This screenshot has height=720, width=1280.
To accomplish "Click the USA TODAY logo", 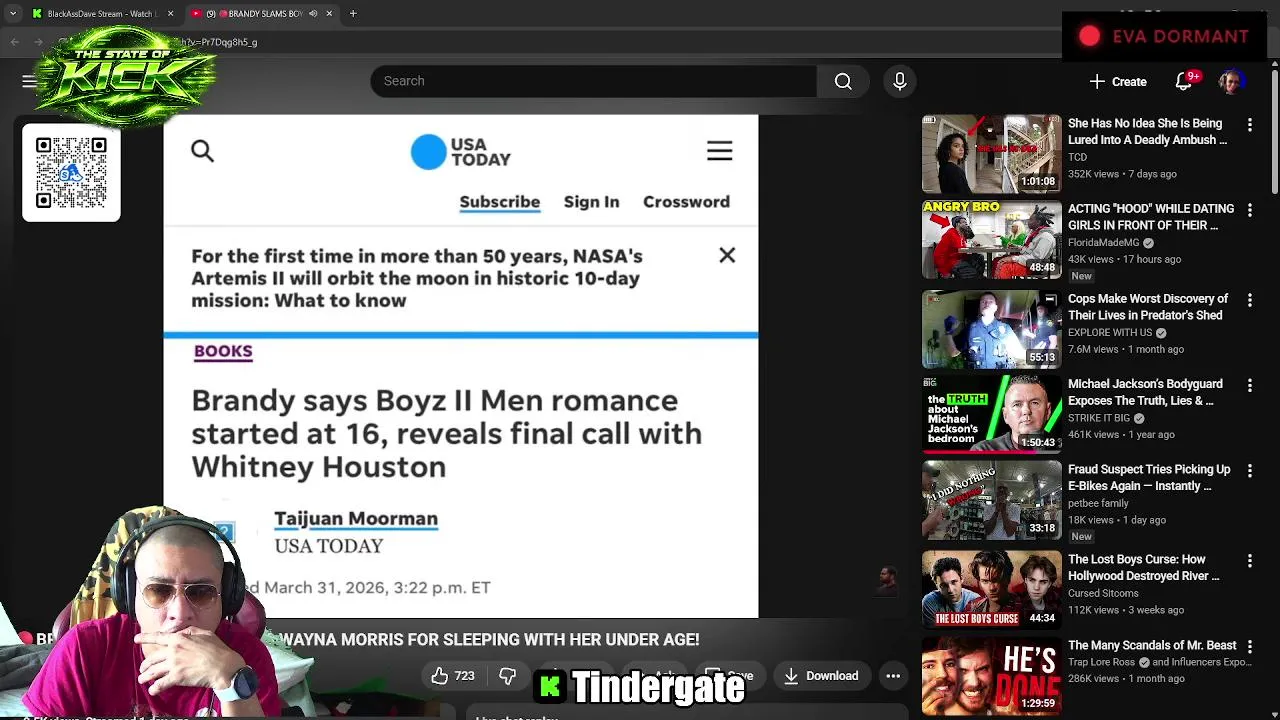I will click(x=461, y=152).
